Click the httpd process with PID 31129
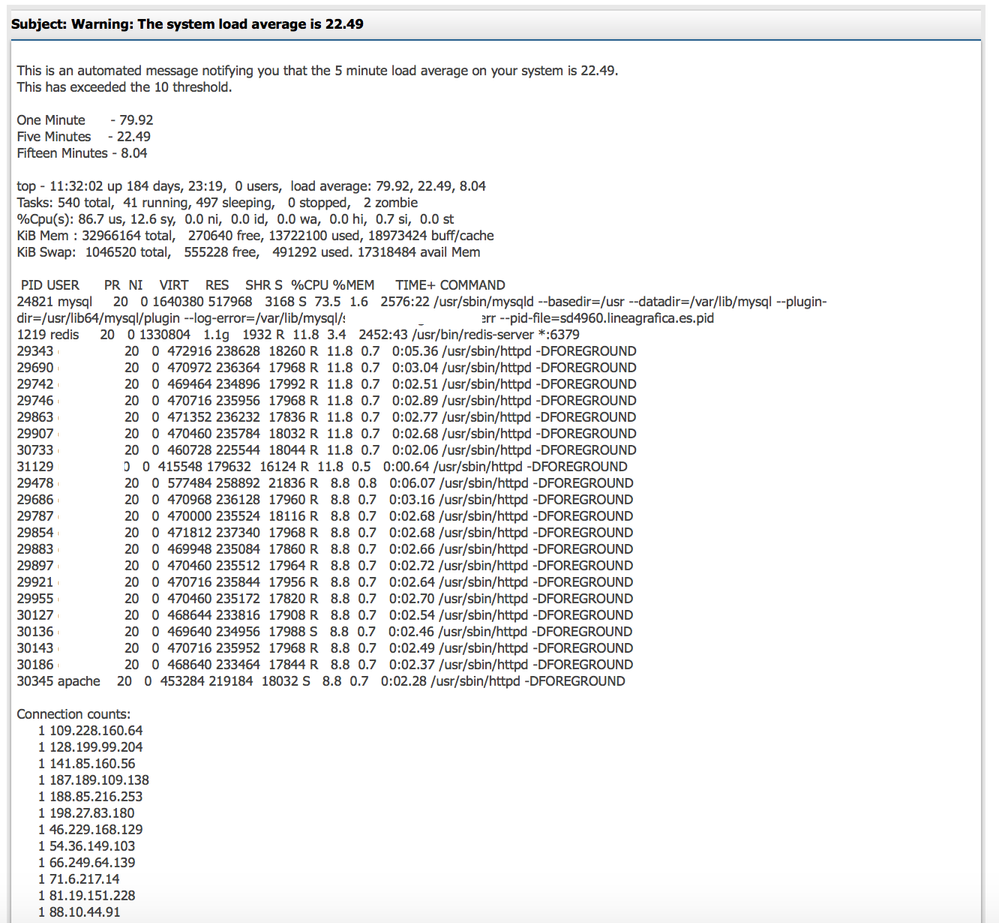The width and height of the screenshot is (999, 923). [x=37, y=466]
